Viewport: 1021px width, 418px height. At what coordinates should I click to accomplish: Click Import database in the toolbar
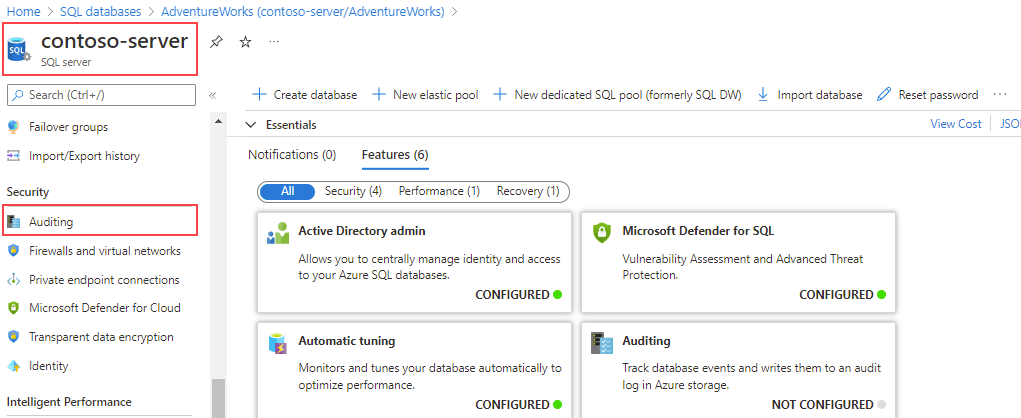pyautogui.click(x=810, y=95)
